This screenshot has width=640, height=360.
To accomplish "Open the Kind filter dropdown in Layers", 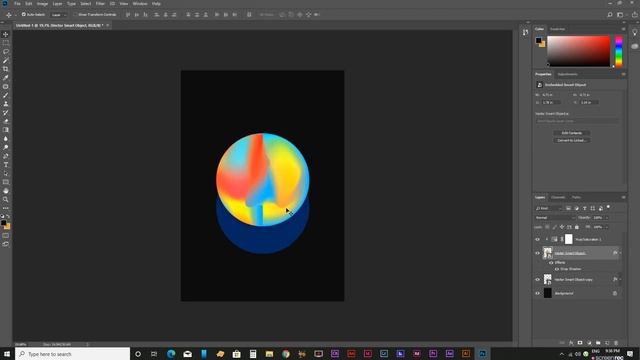I will pos(549,209).
